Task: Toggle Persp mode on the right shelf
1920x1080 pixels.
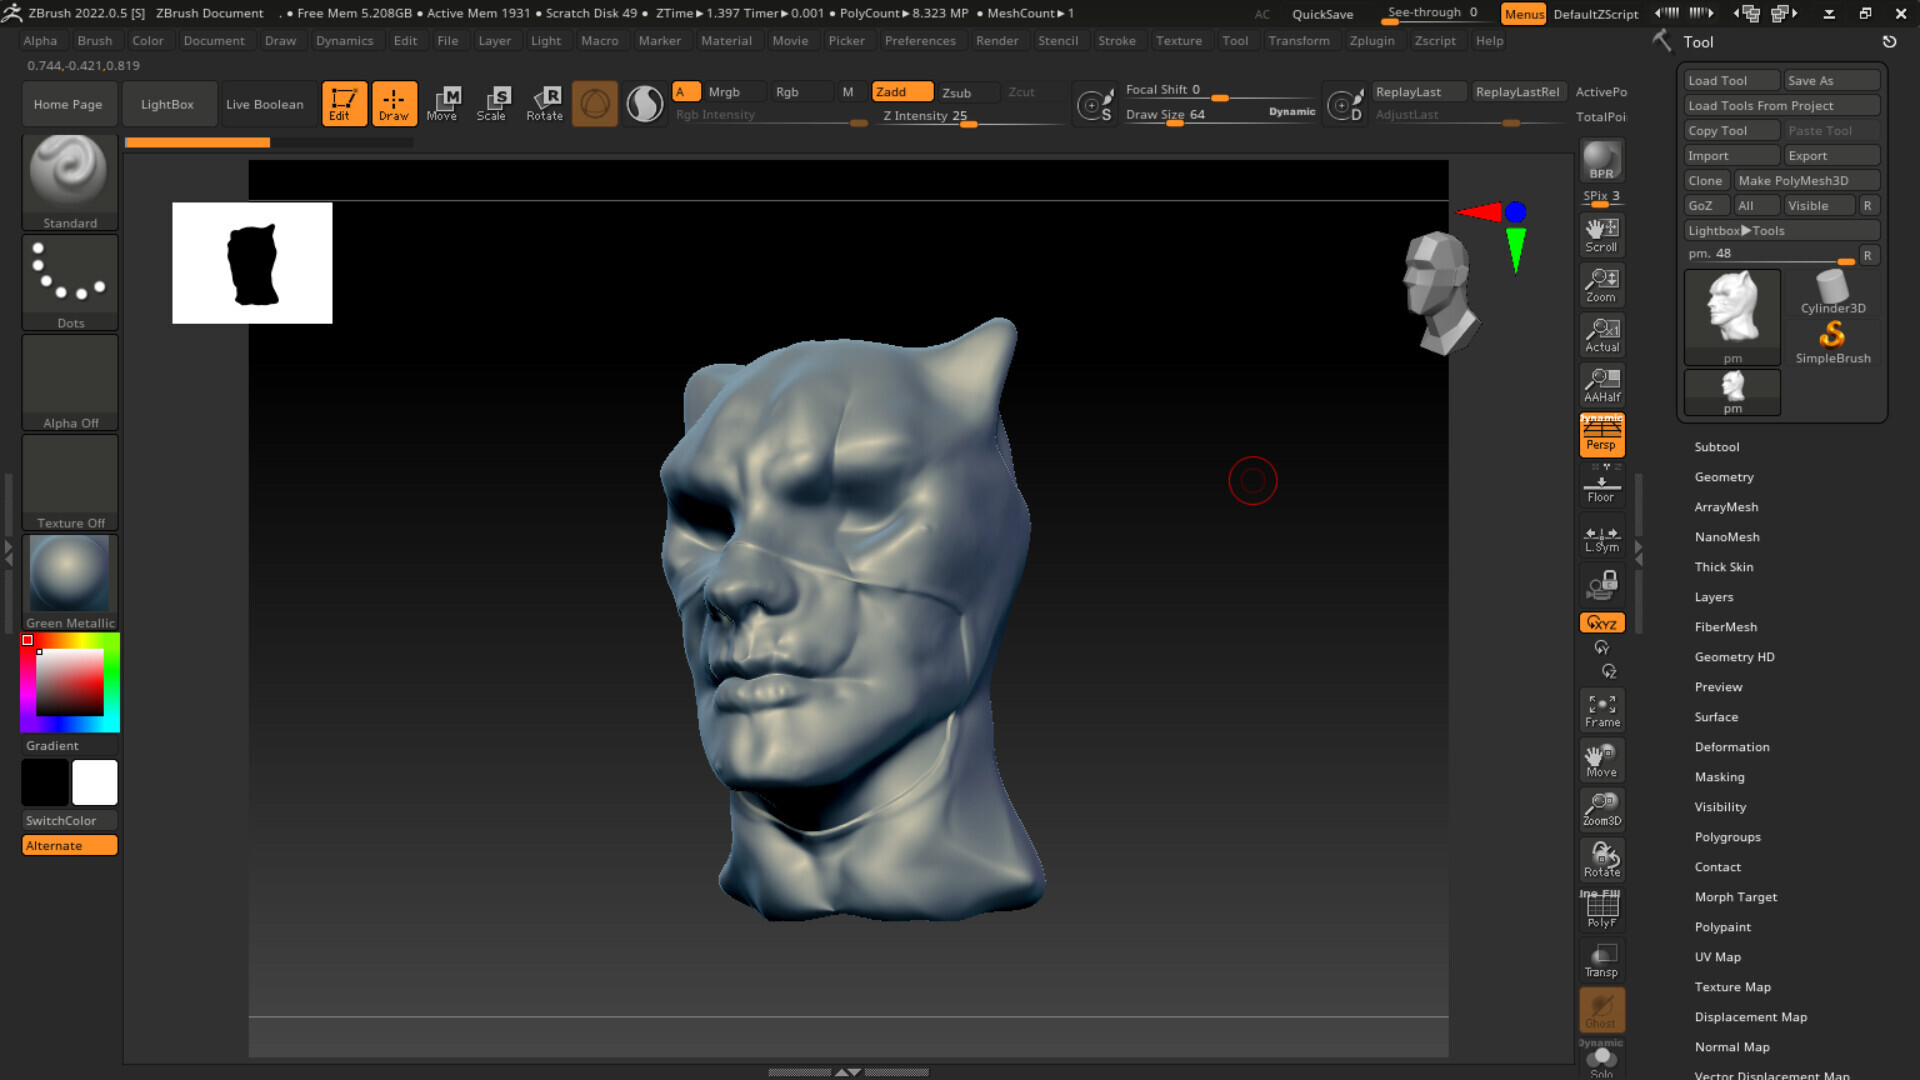Action: click(x=1601, y=434)
